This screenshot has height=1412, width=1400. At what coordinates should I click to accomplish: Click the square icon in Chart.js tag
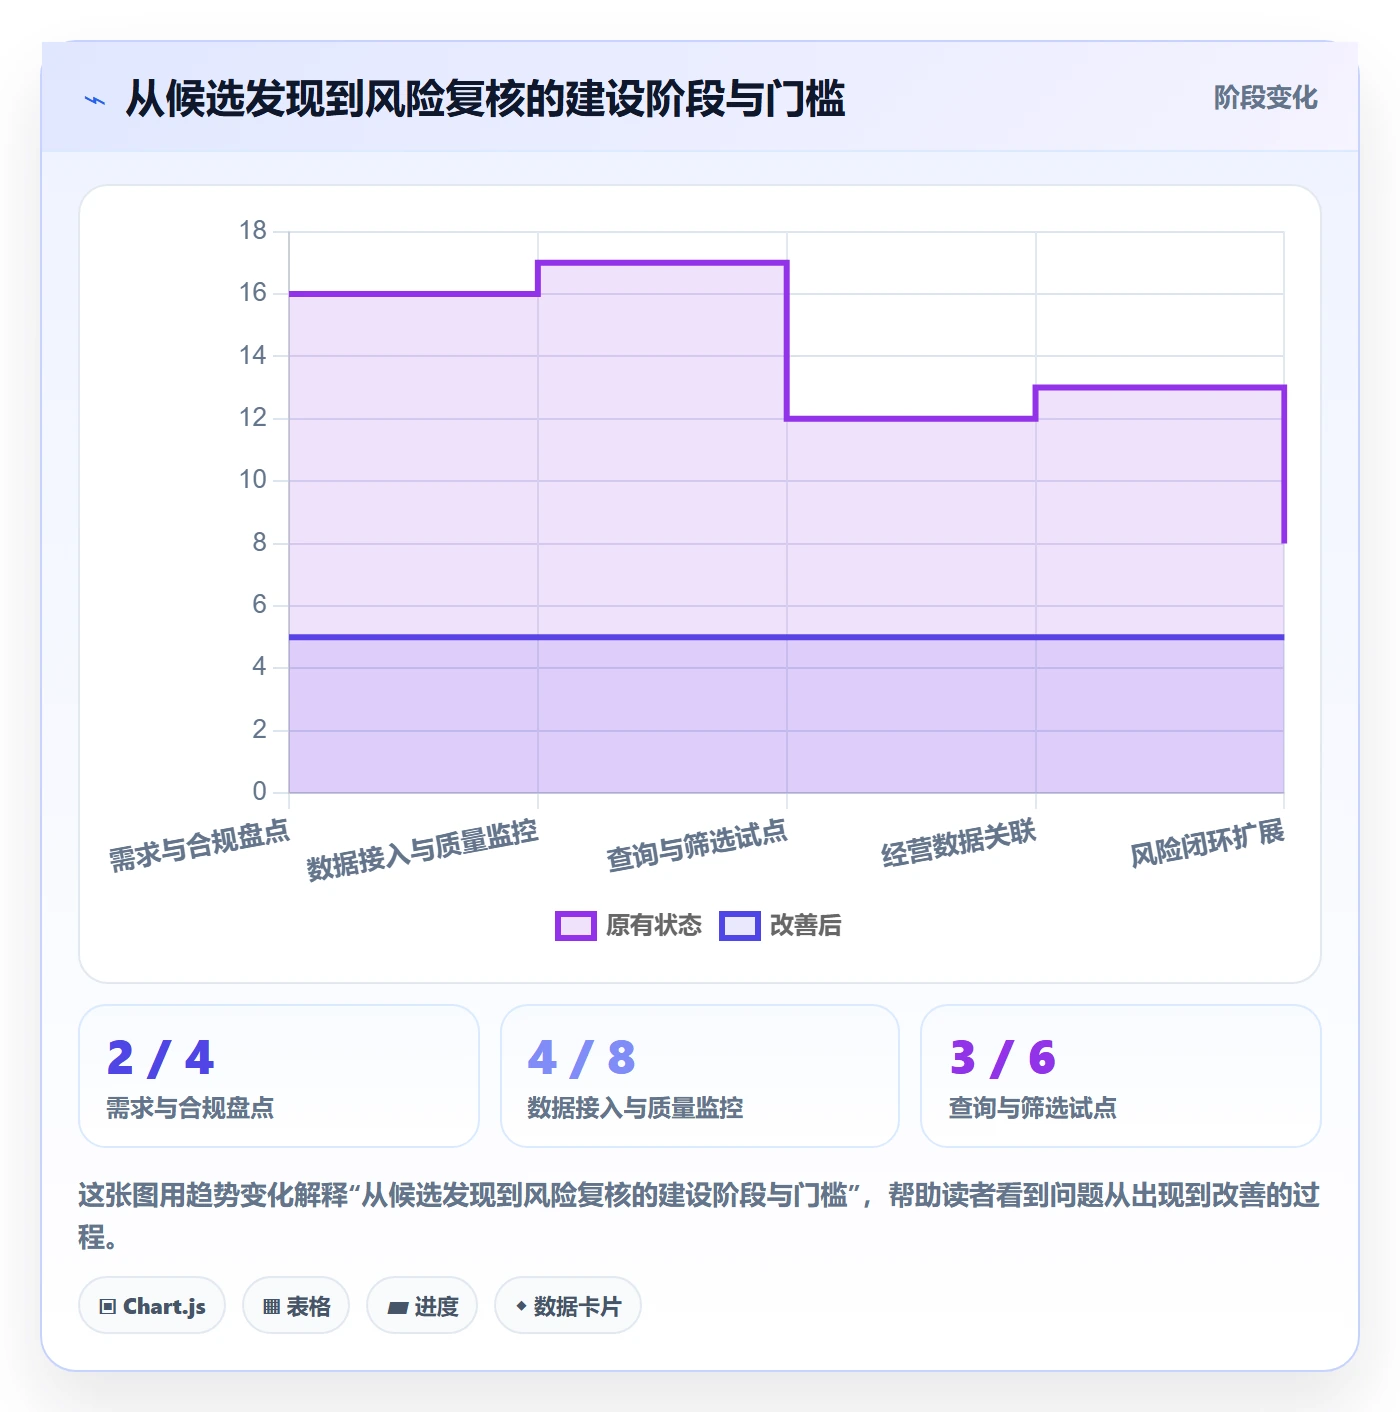click(108, 1307)
